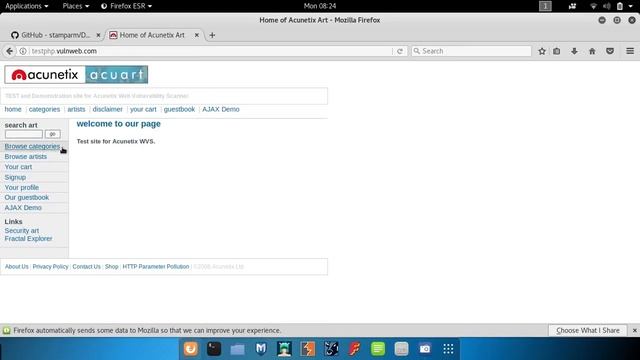Open your cart in top navigation
The width and height of the screenshot is (640, 360).
[x=143, y=109]
